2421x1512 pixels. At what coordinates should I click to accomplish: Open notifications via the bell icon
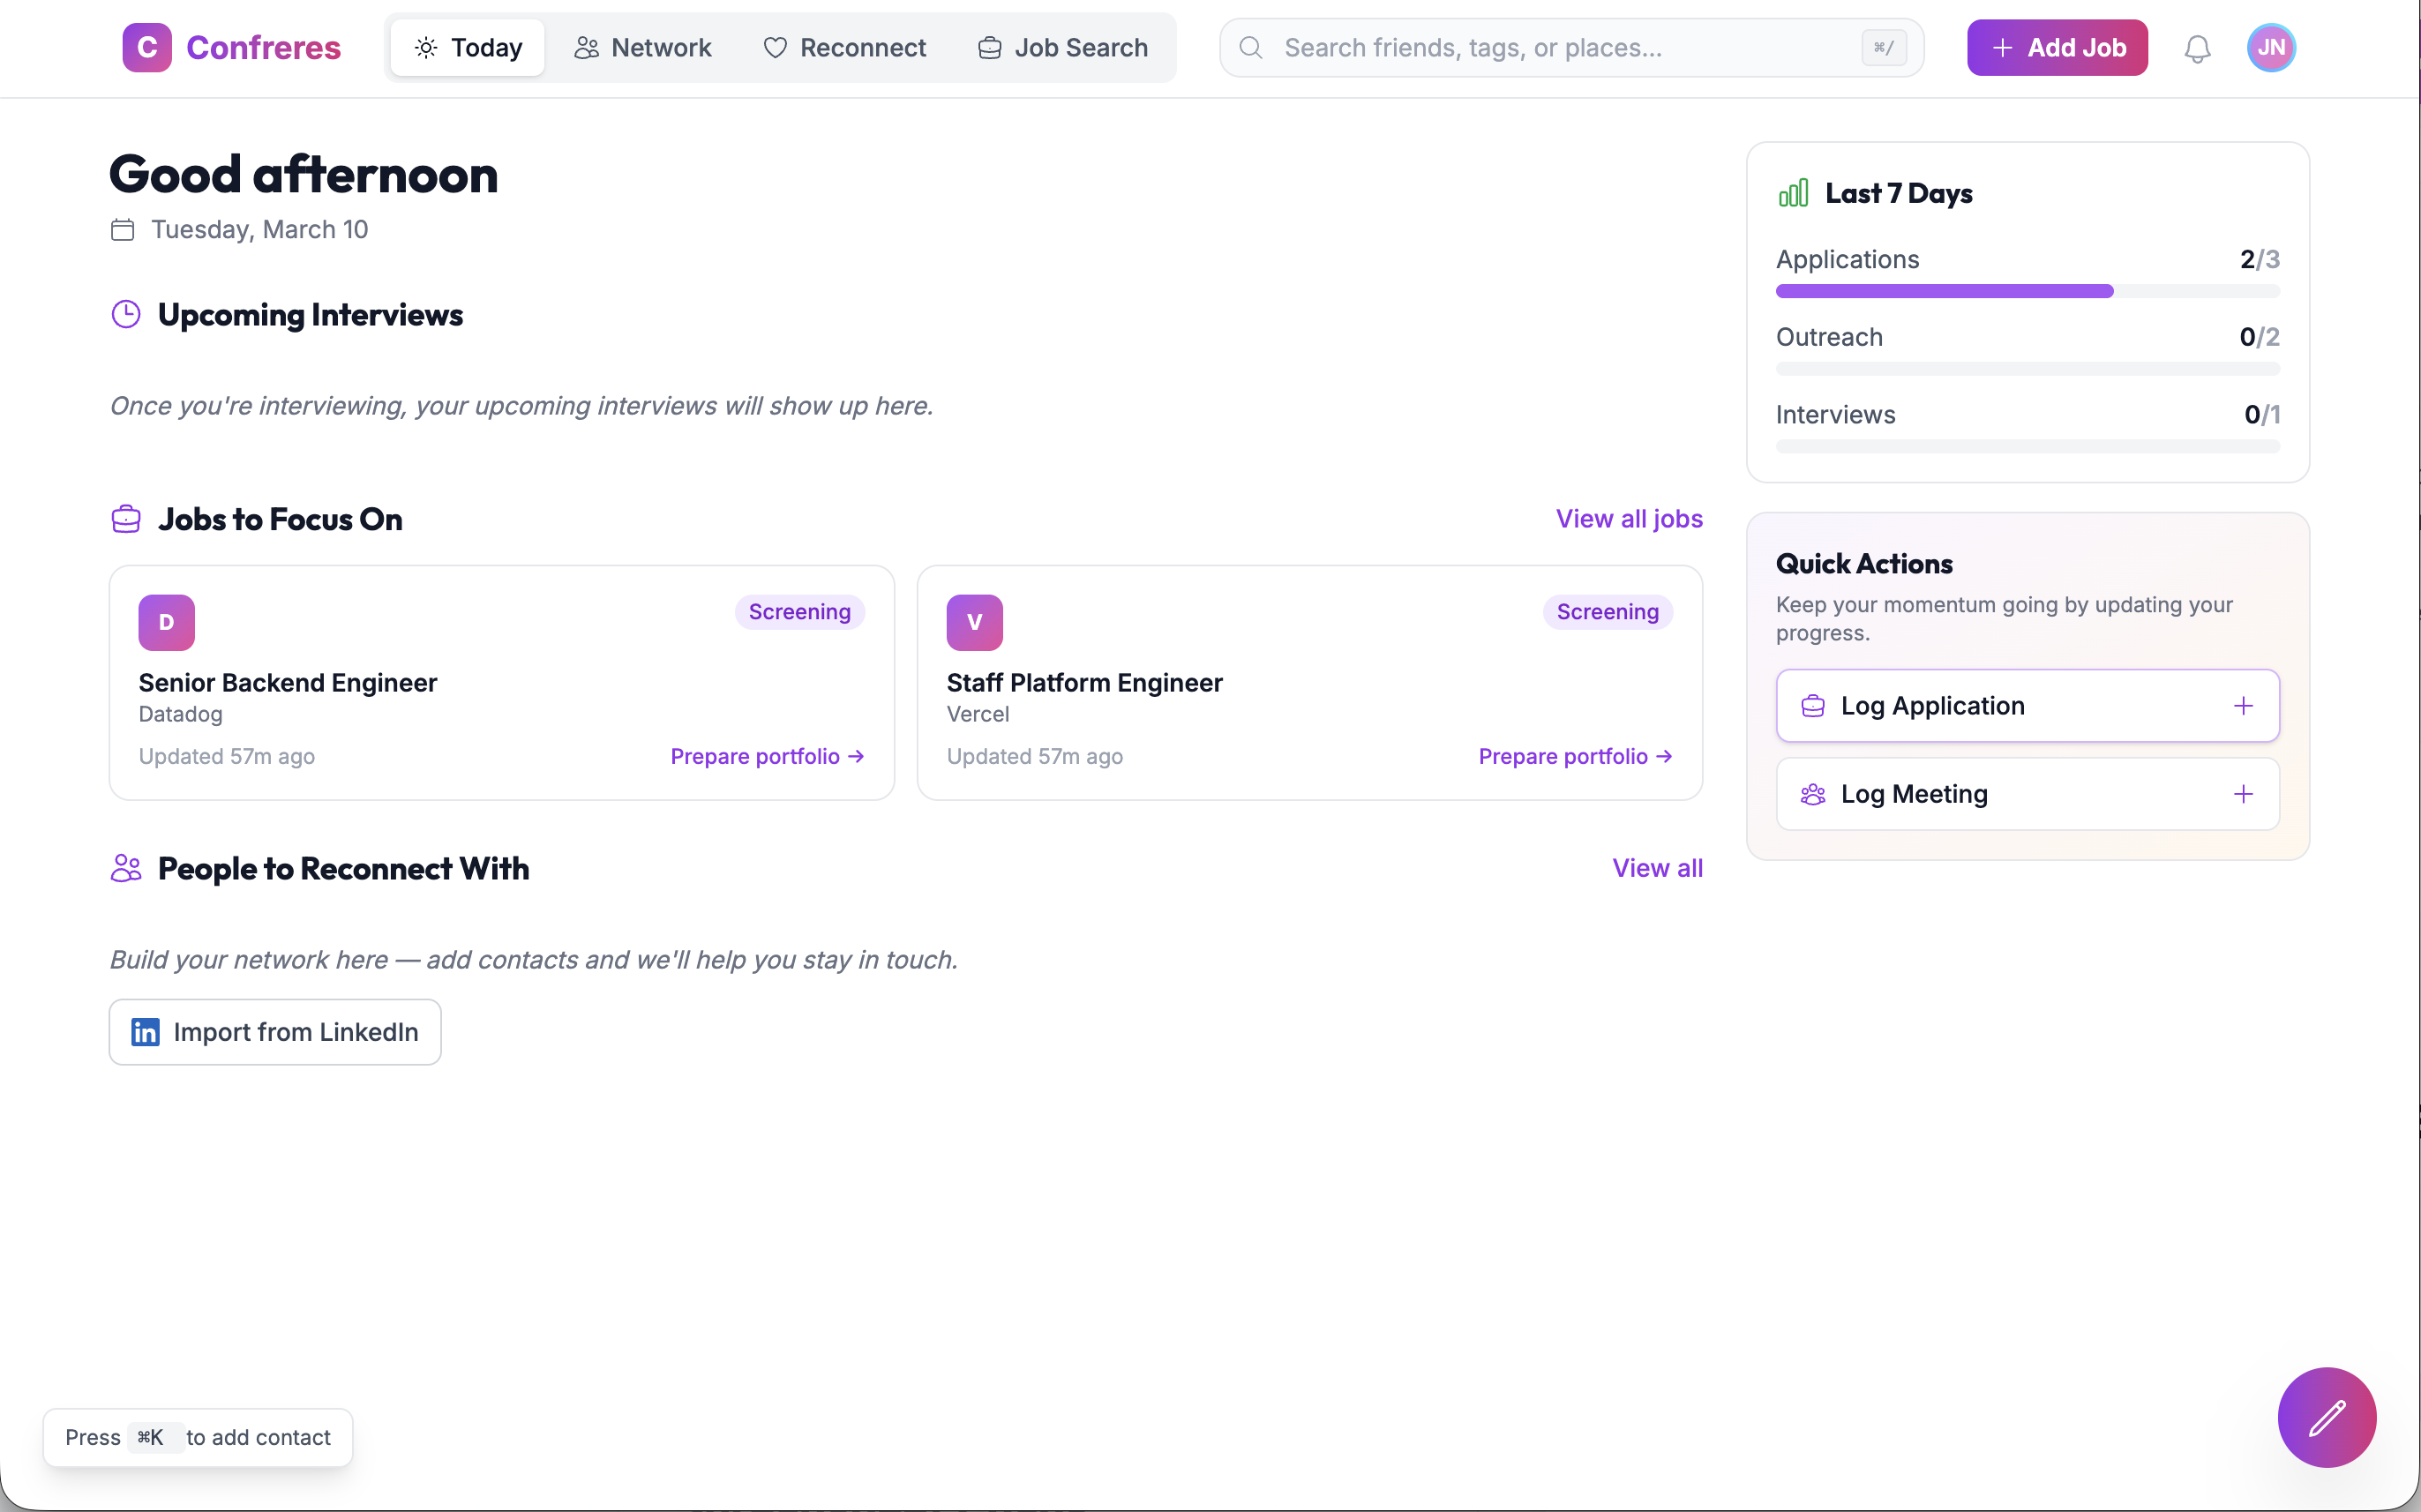(2197, 47)
